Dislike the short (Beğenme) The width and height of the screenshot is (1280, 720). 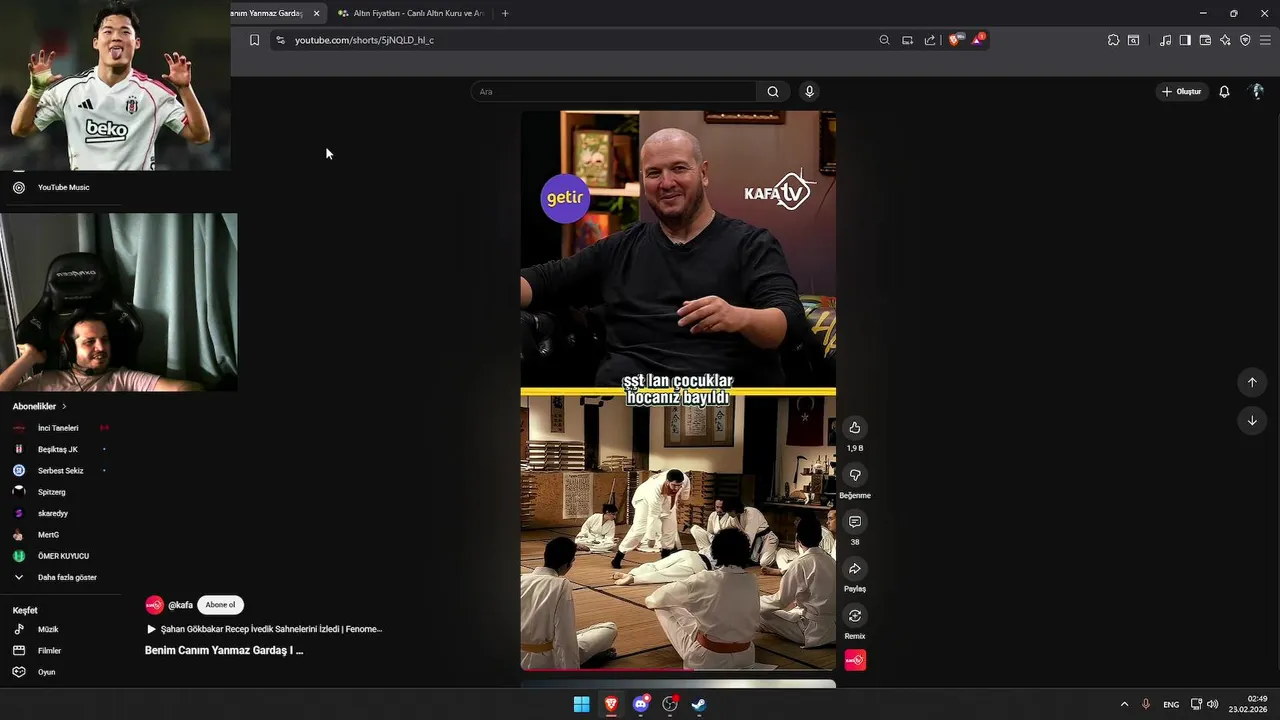pos(854,474)
